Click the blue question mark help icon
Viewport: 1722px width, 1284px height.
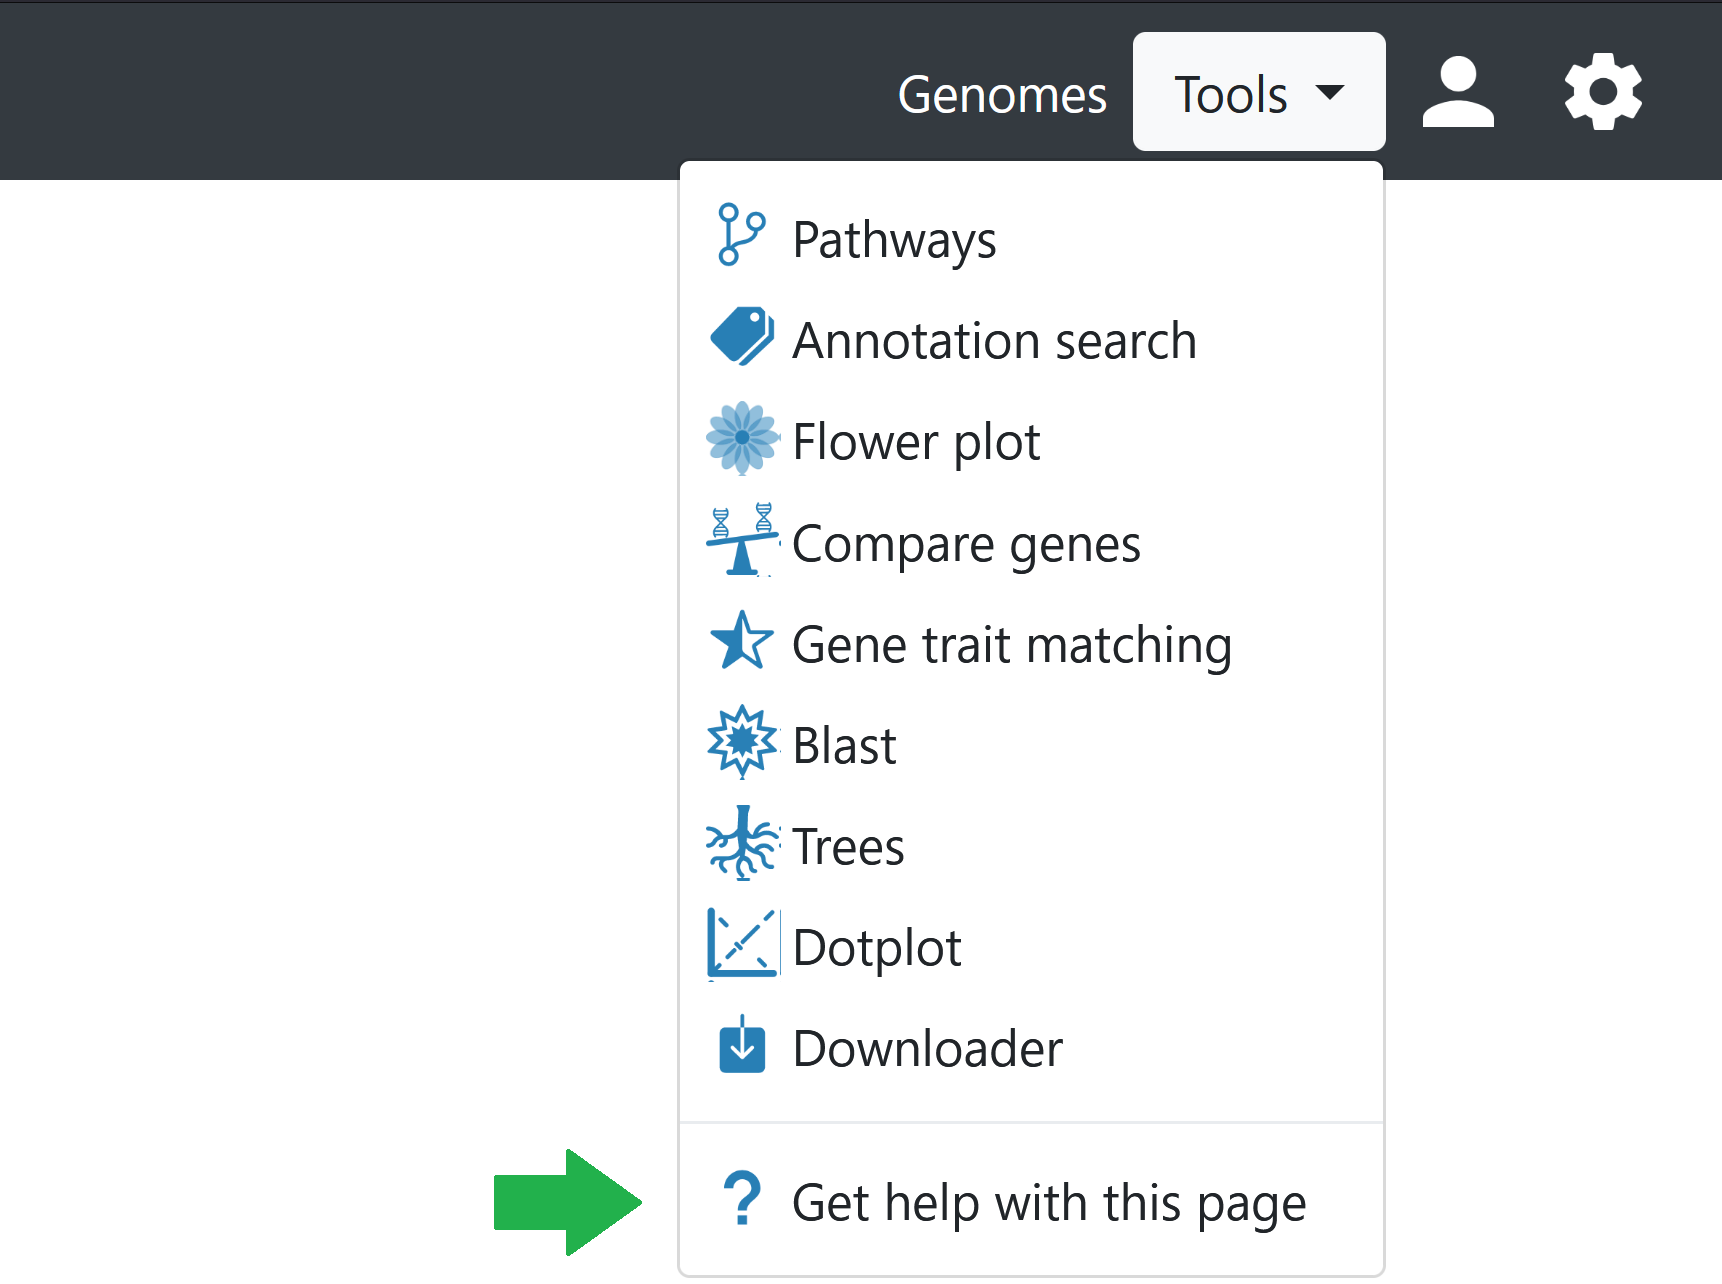(x=741, y=1201)
